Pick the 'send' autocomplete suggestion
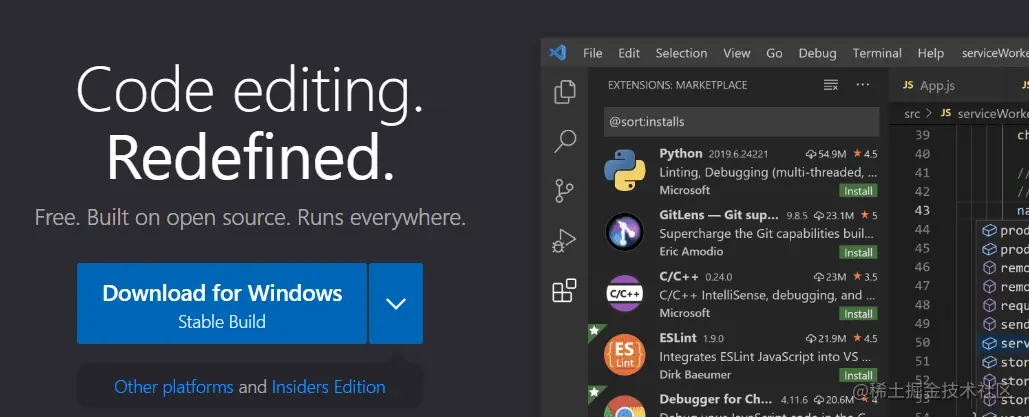 (1003, 324)
